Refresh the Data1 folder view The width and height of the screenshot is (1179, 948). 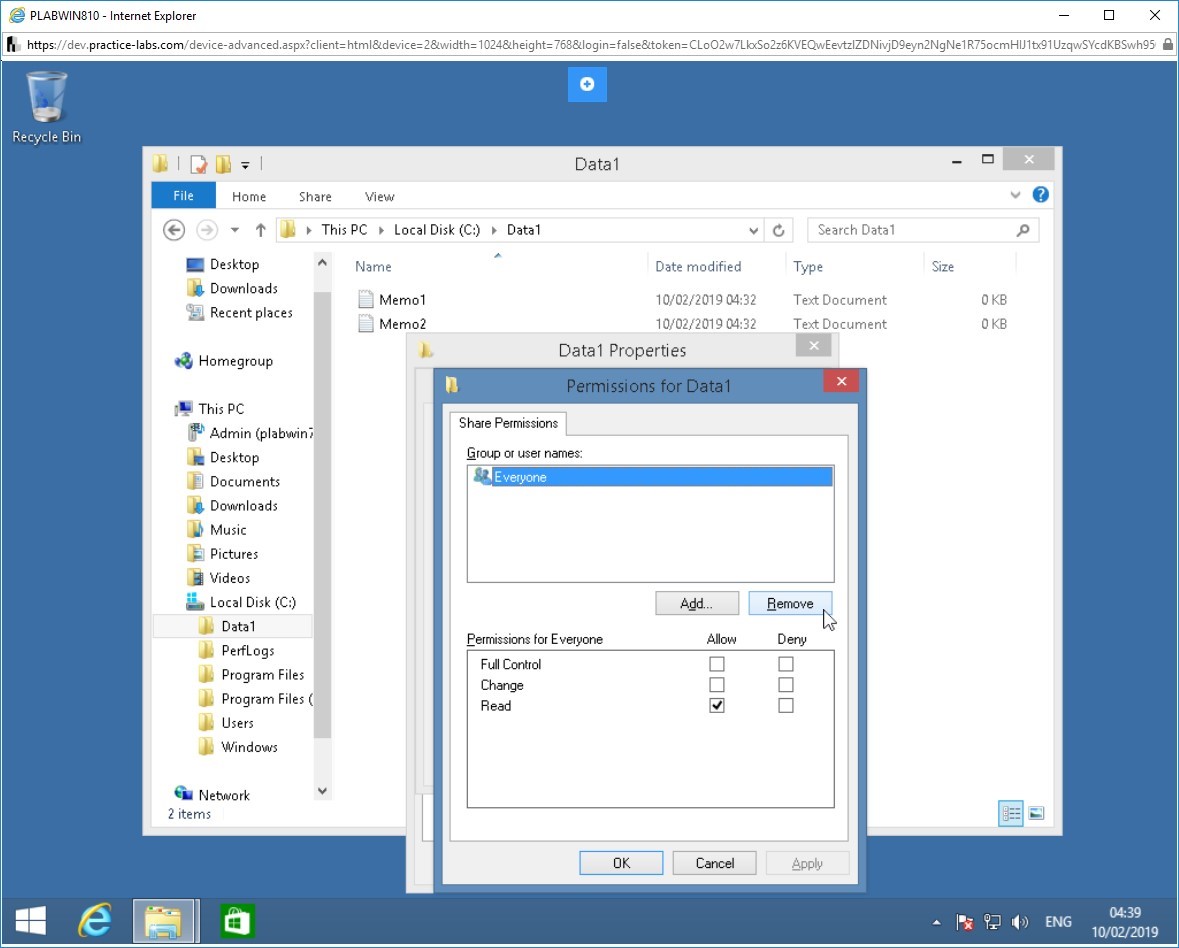779,230
